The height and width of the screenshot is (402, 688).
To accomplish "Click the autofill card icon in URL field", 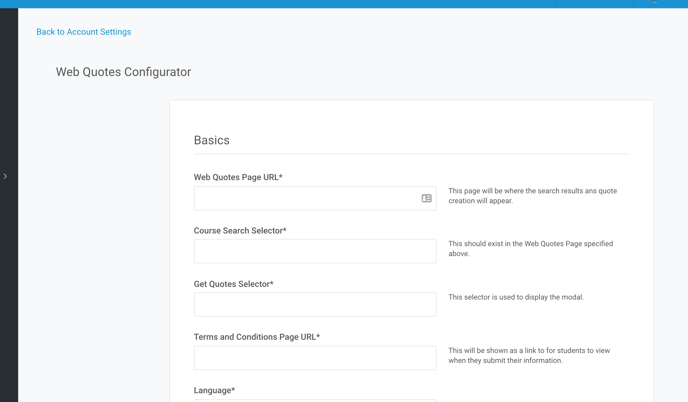I will pos(426,198).
